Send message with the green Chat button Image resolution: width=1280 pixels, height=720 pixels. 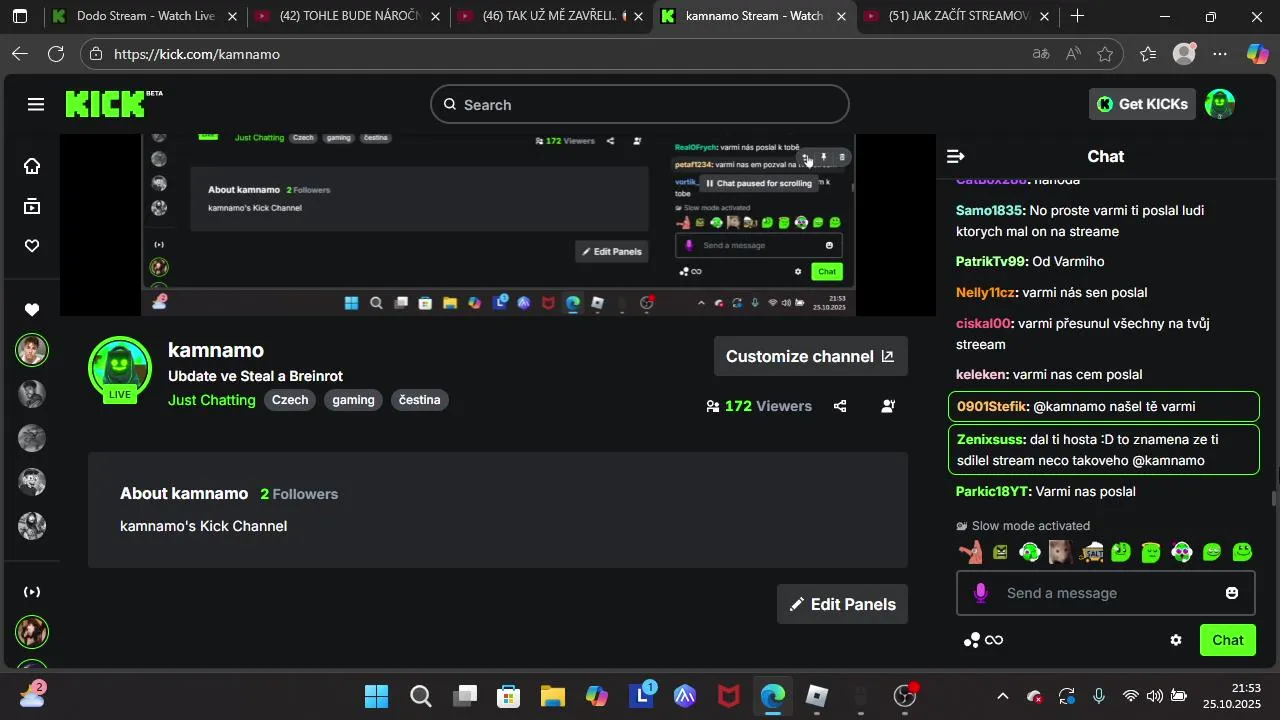(1228, 640)
